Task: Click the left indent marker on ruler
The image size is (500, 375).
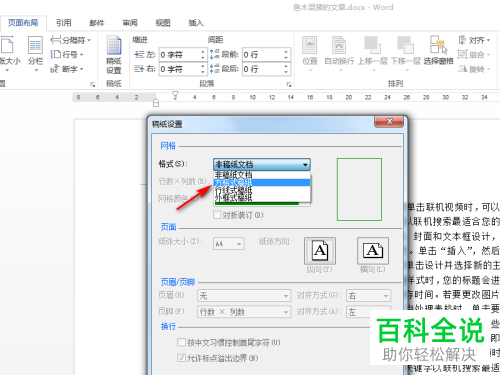Action: [156, 103]
